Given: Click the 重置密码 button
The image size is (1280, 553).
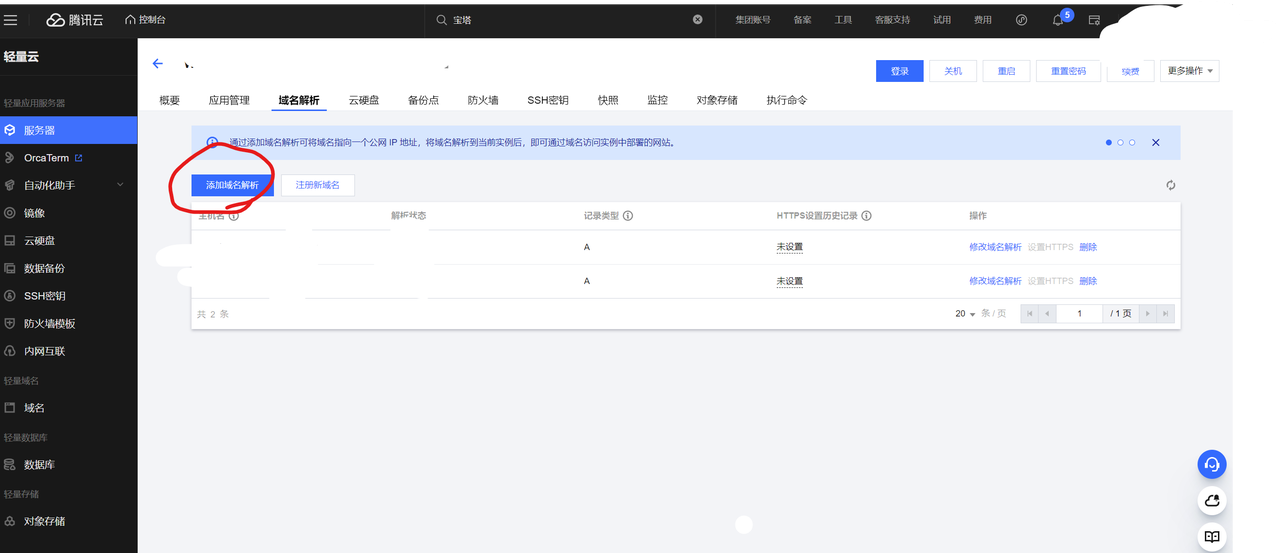Looking at the screenshot, I should click(1068, 71).
